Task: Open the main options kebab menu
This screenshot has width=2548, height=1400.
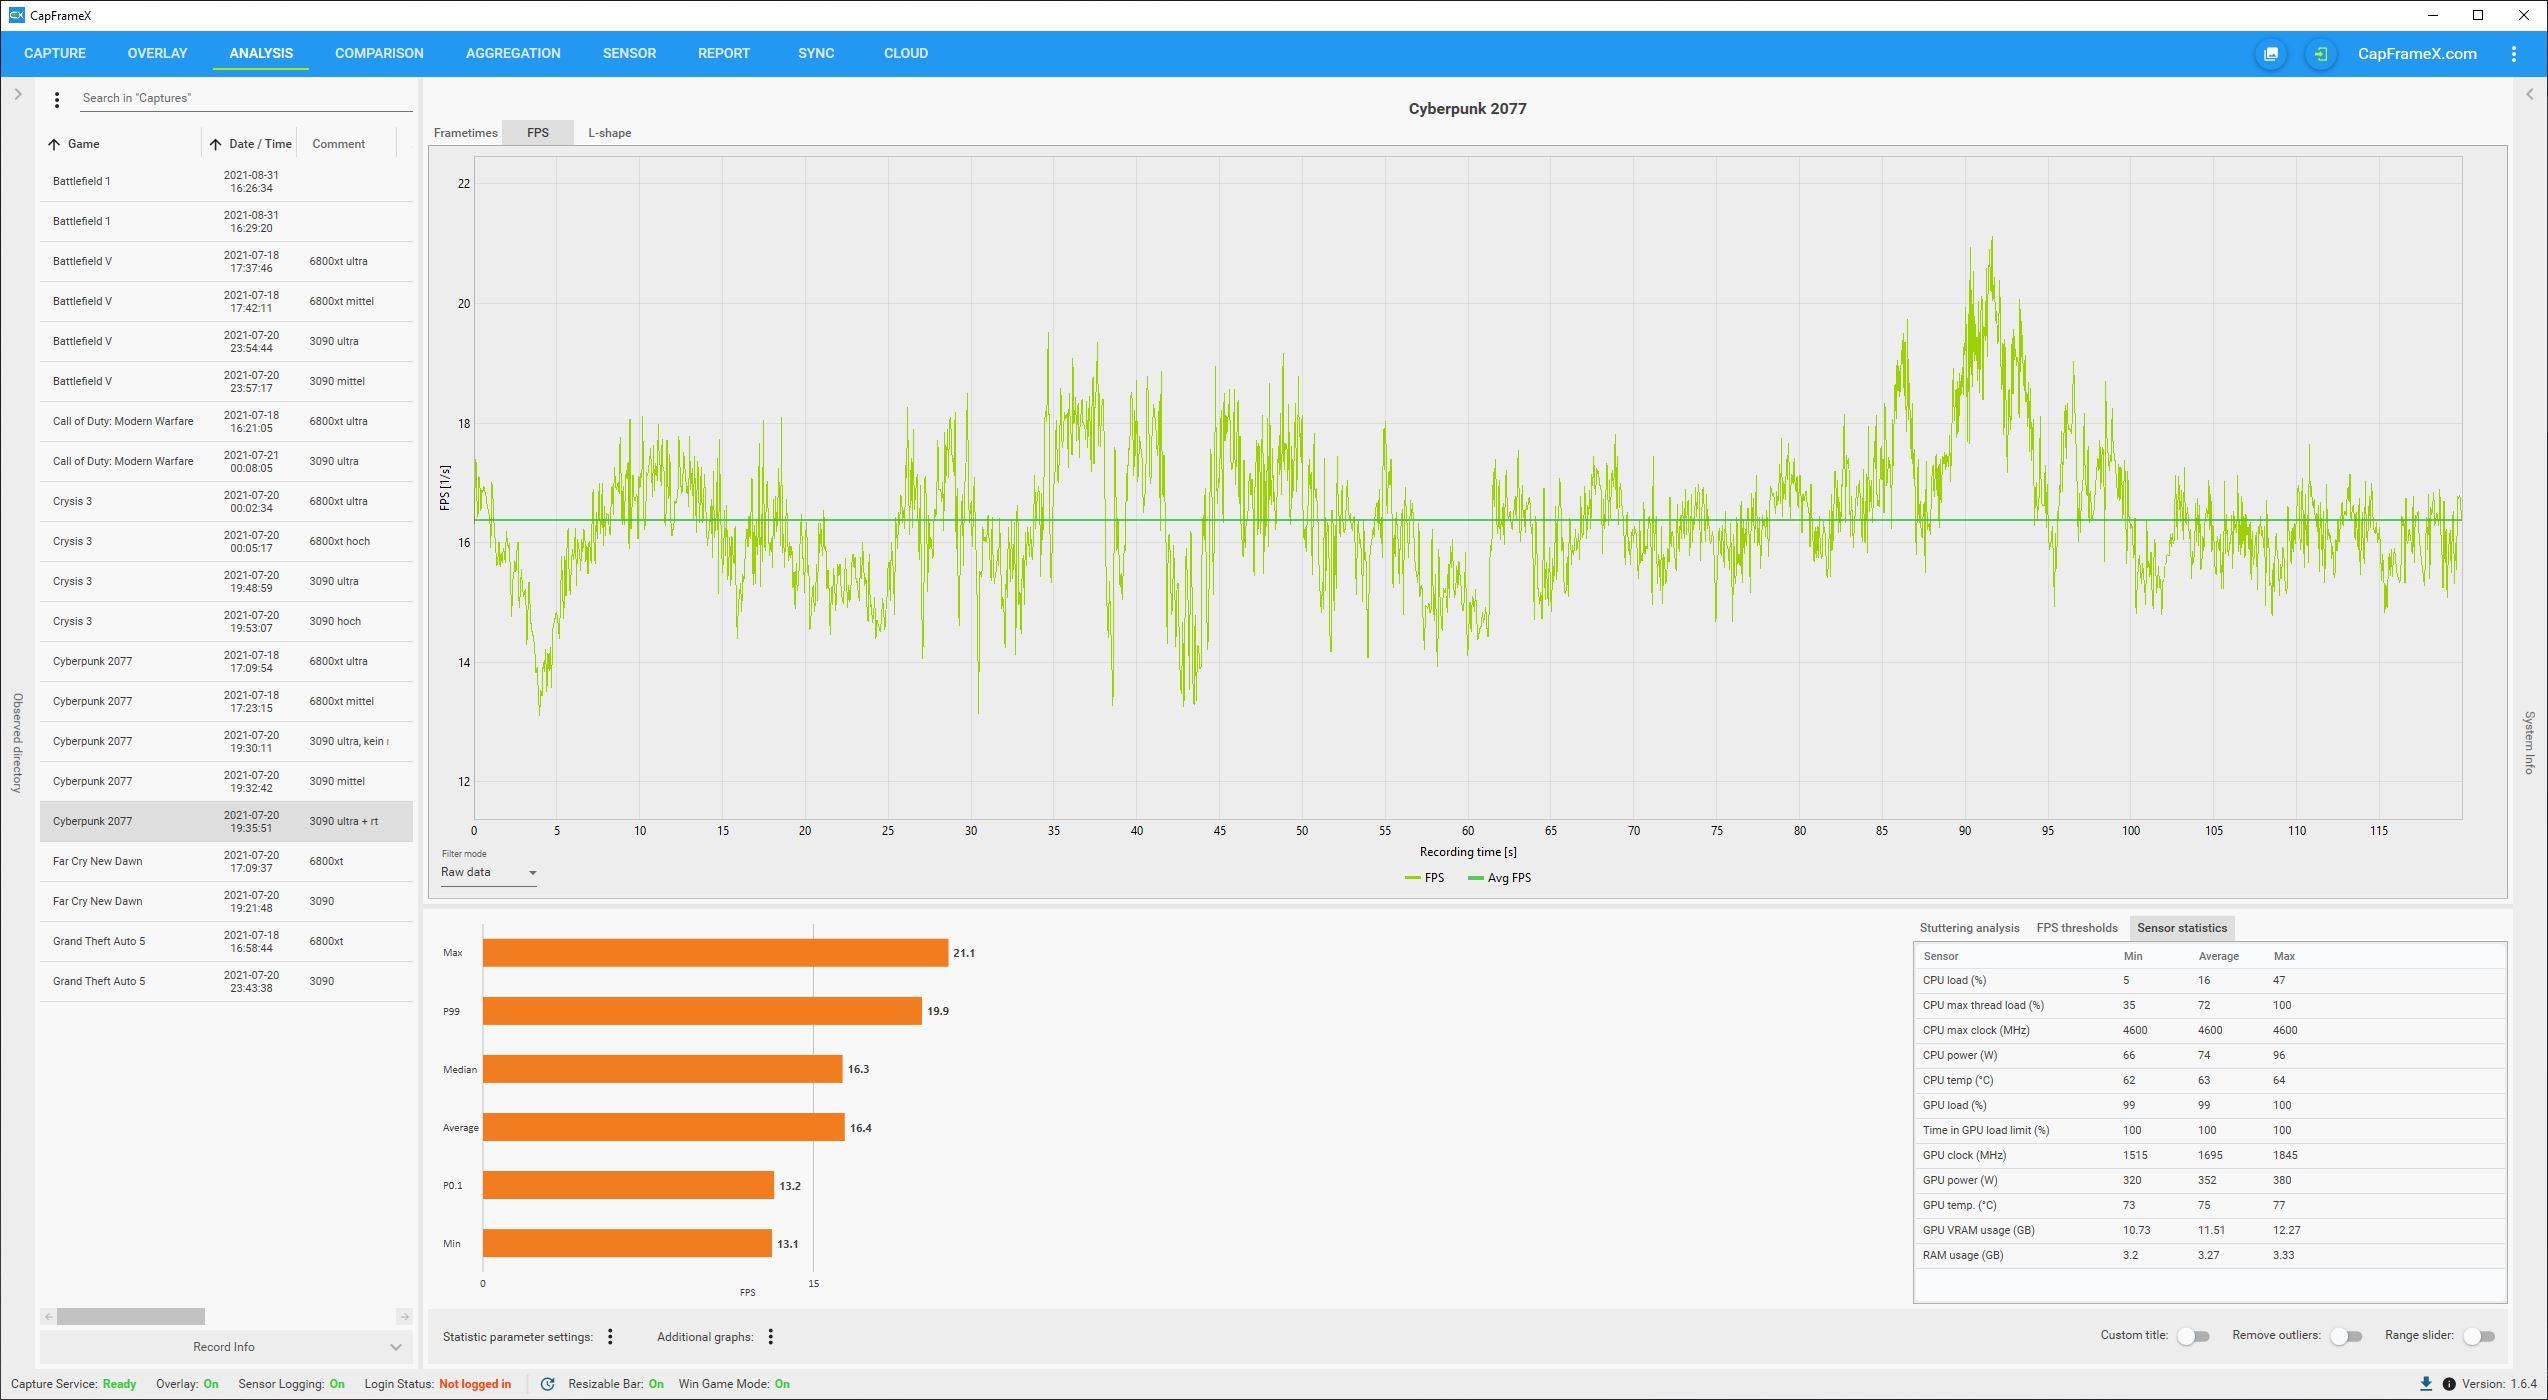Action: (2514, 54)
